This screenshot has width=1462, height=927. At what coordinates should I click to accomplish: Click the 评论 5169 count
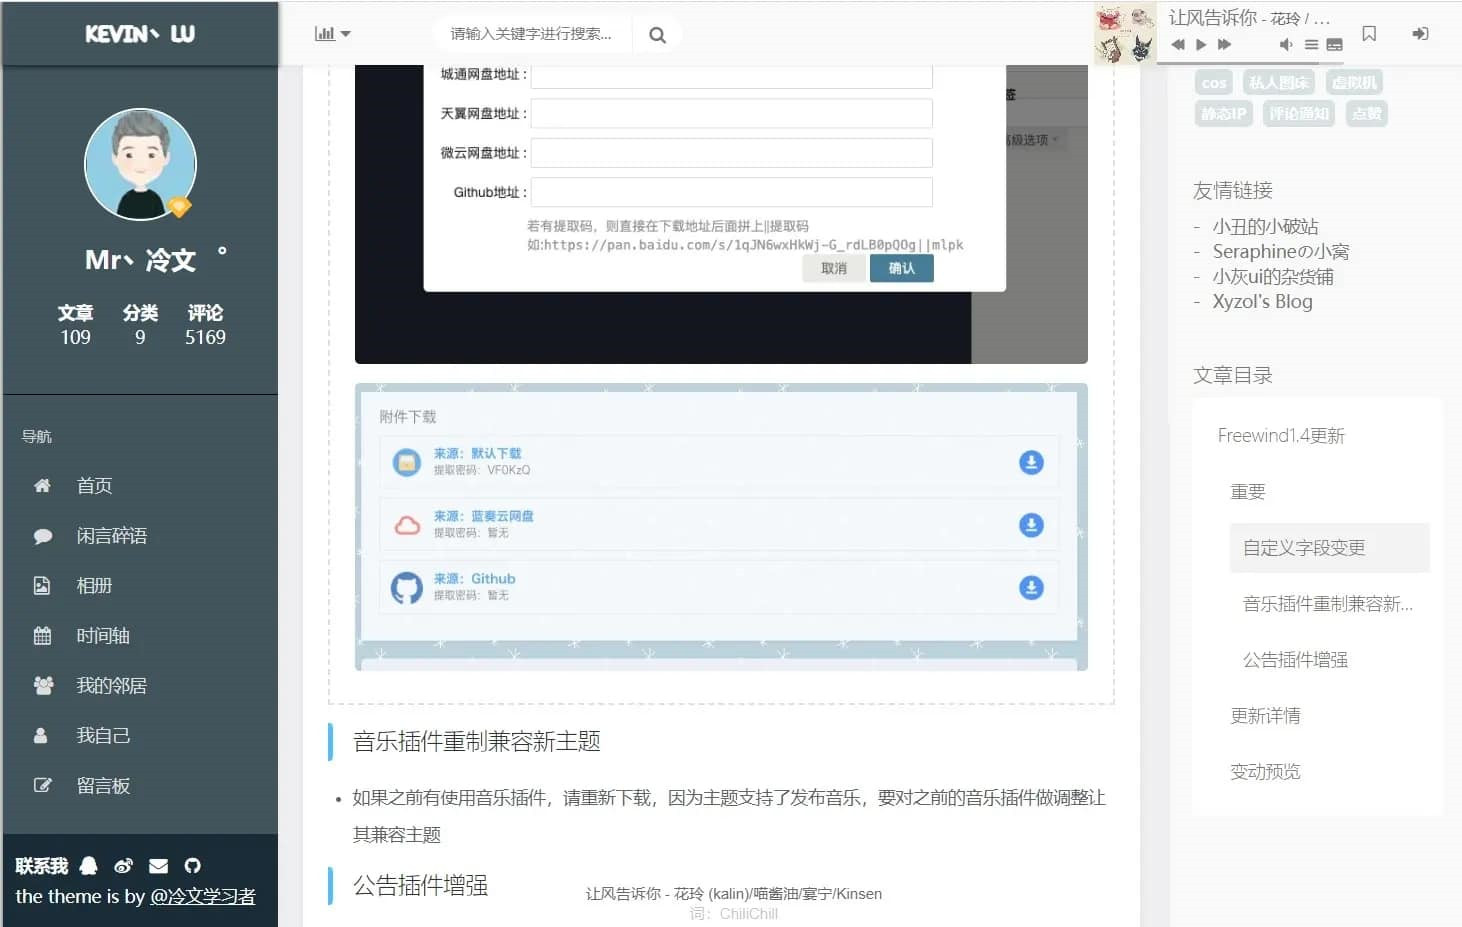point(205,325)
